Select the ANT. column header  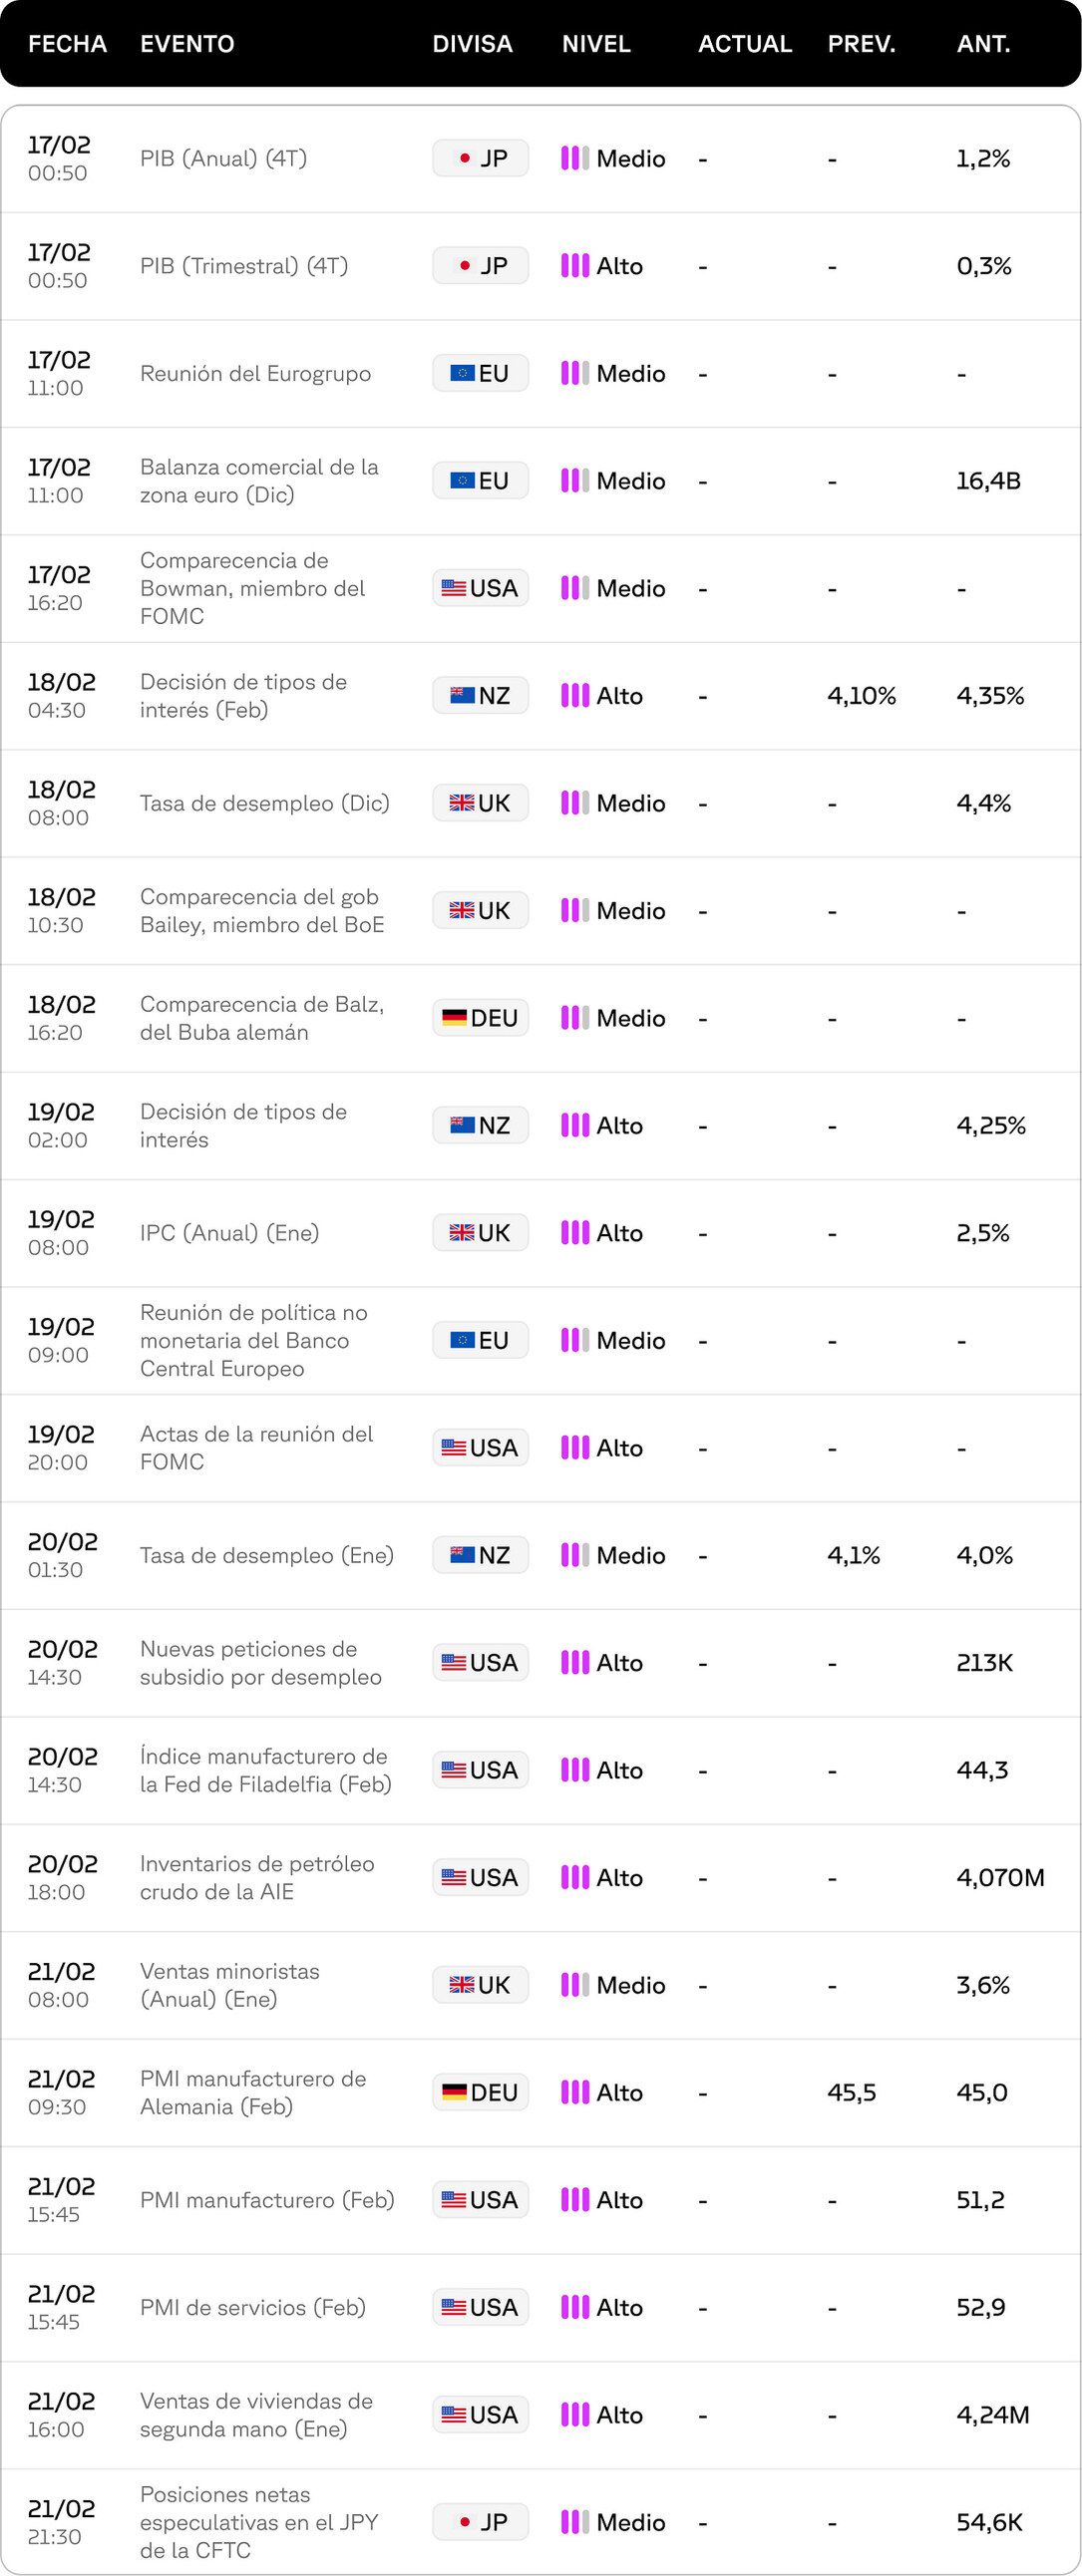pos(983,44)
